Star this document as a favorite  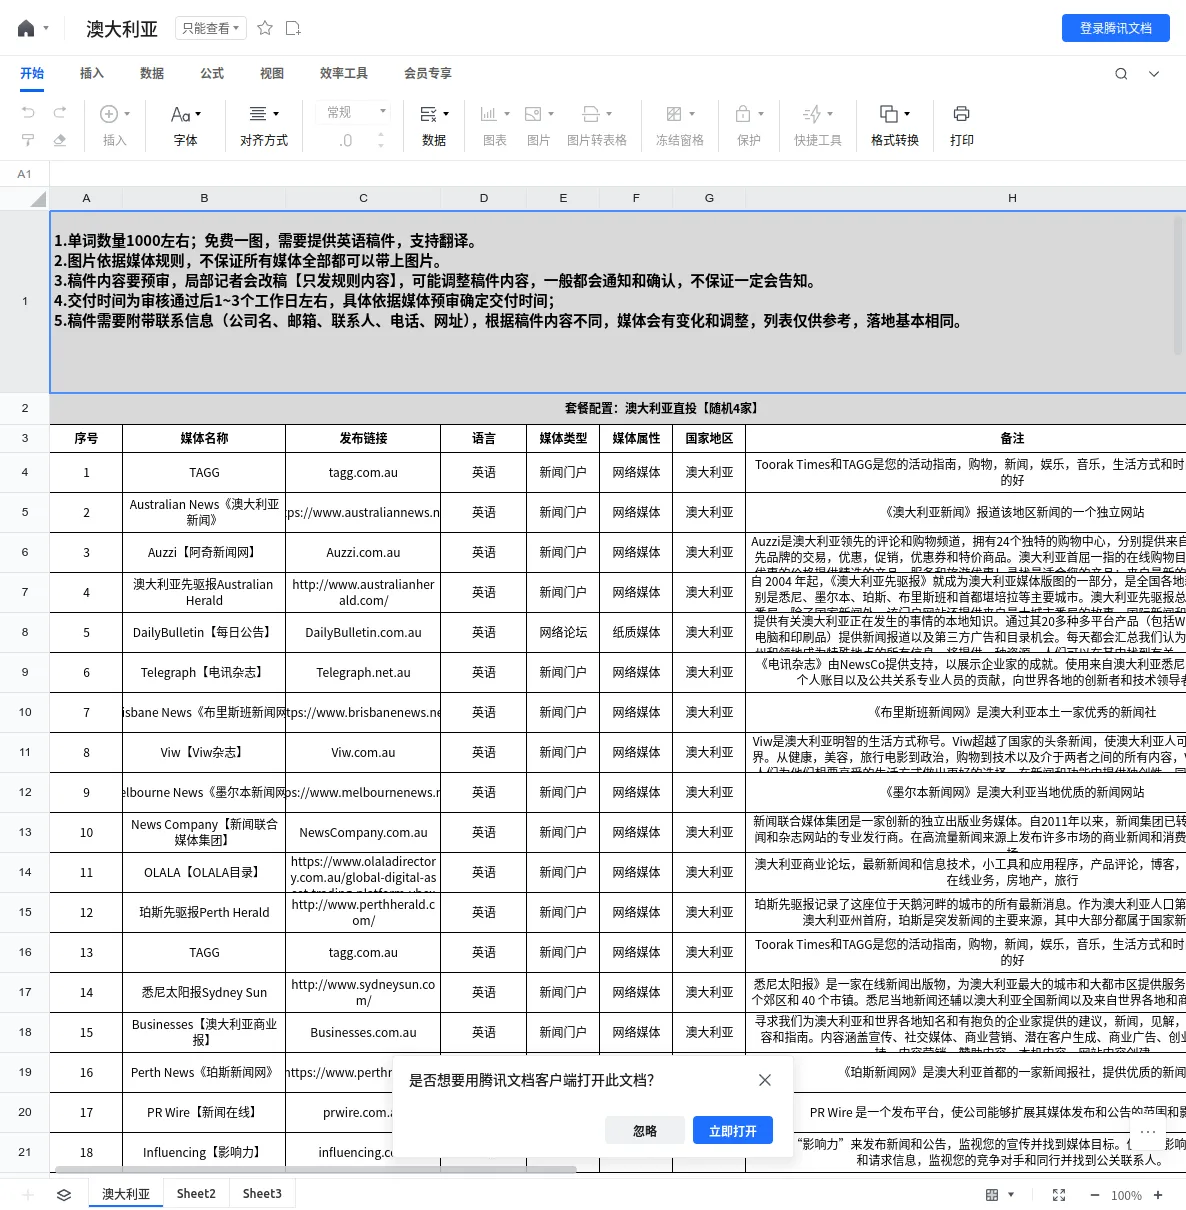265,28
